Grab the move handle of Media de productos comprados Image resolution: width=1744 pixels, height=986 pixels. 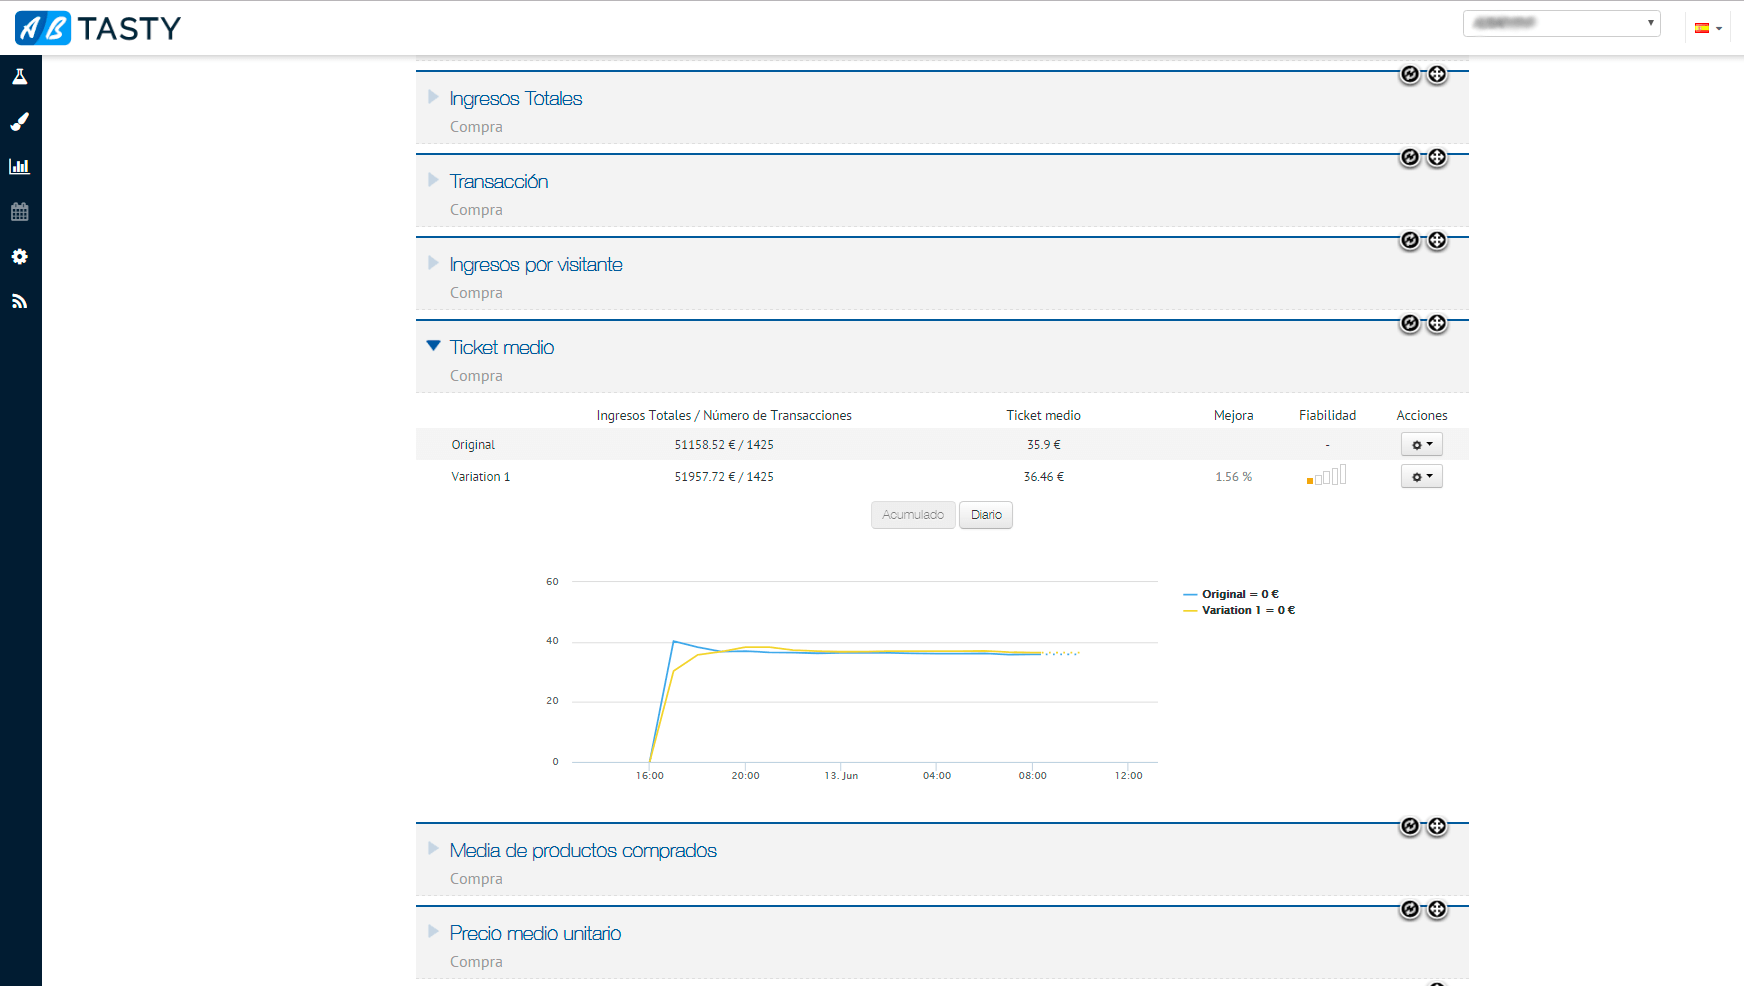pyautogui.click(x=1437, y=826)
